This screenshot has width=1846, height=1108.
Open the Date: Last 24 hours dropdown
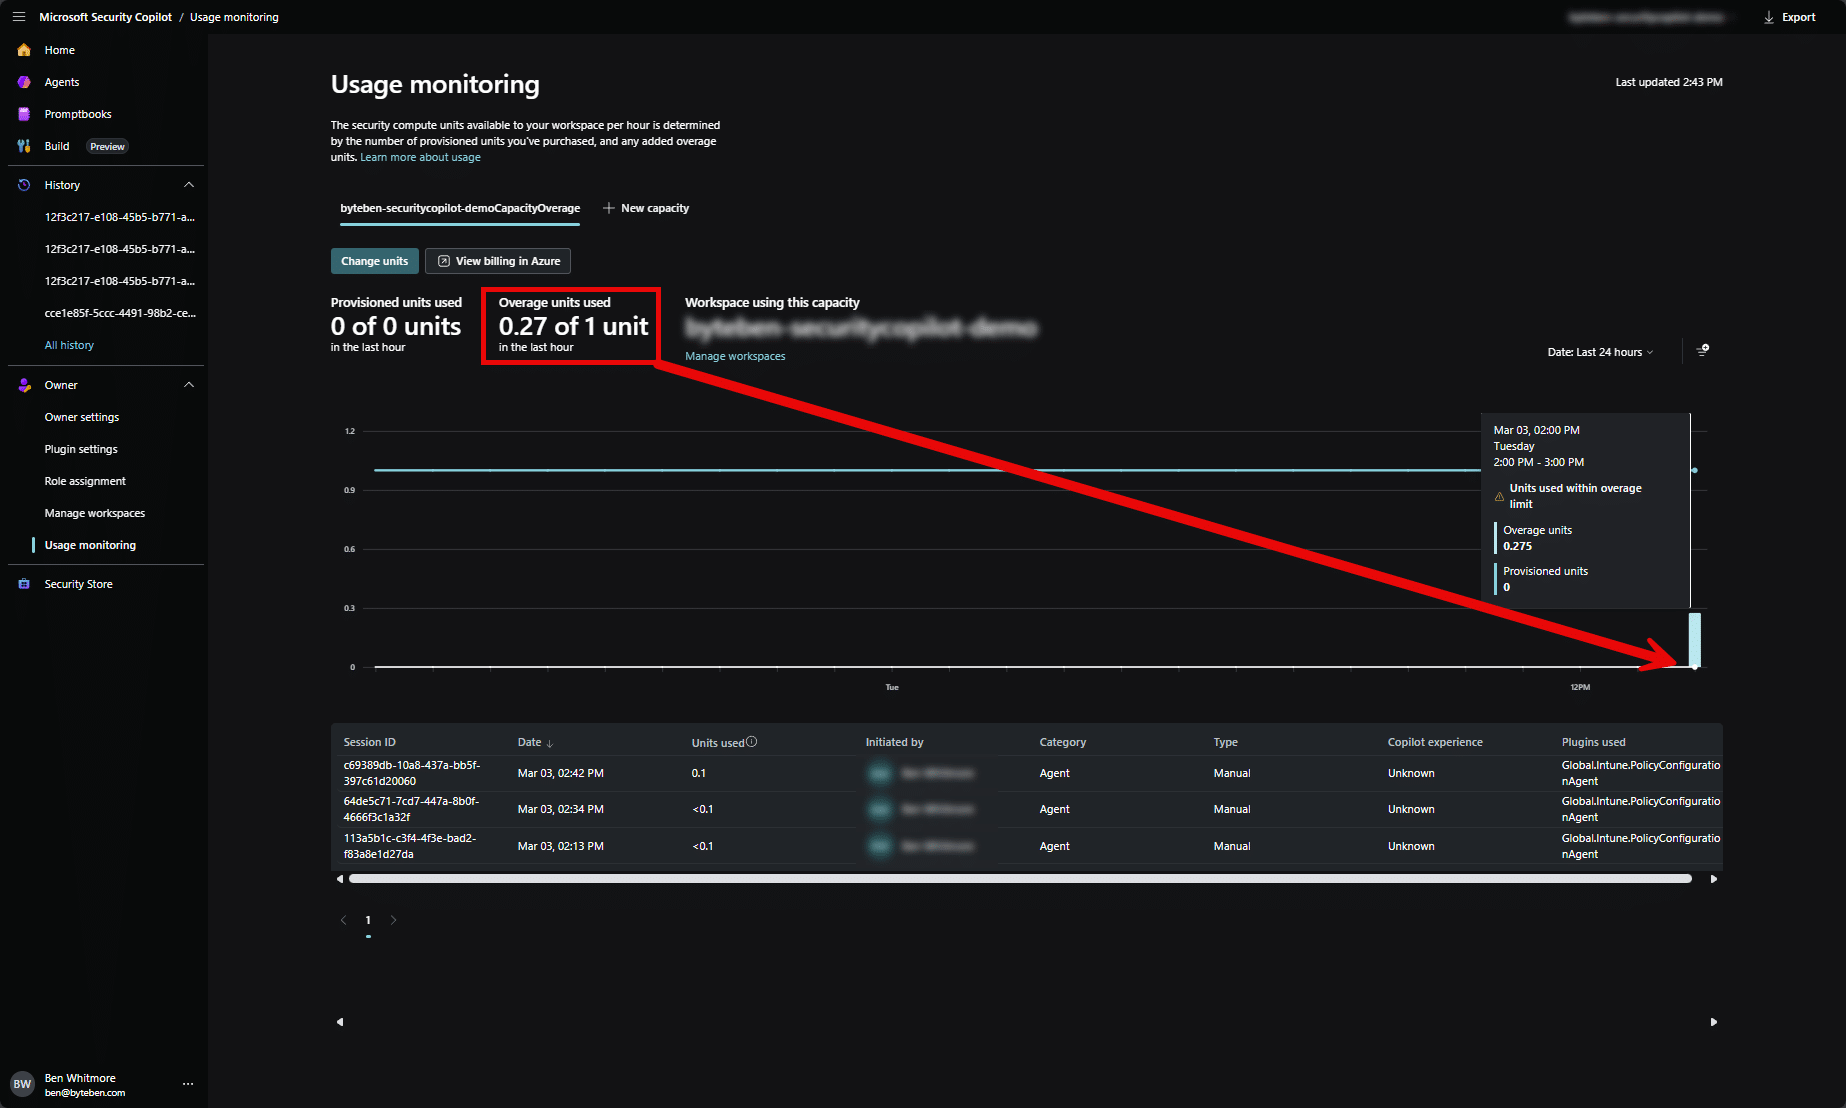point(1600,352)
